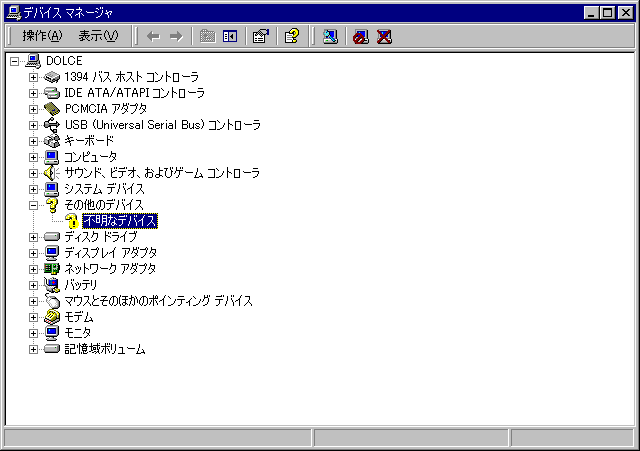Open the Properties toolbar icon
The width and height of the screenshot is (640, 451).
tap(261, 37)
